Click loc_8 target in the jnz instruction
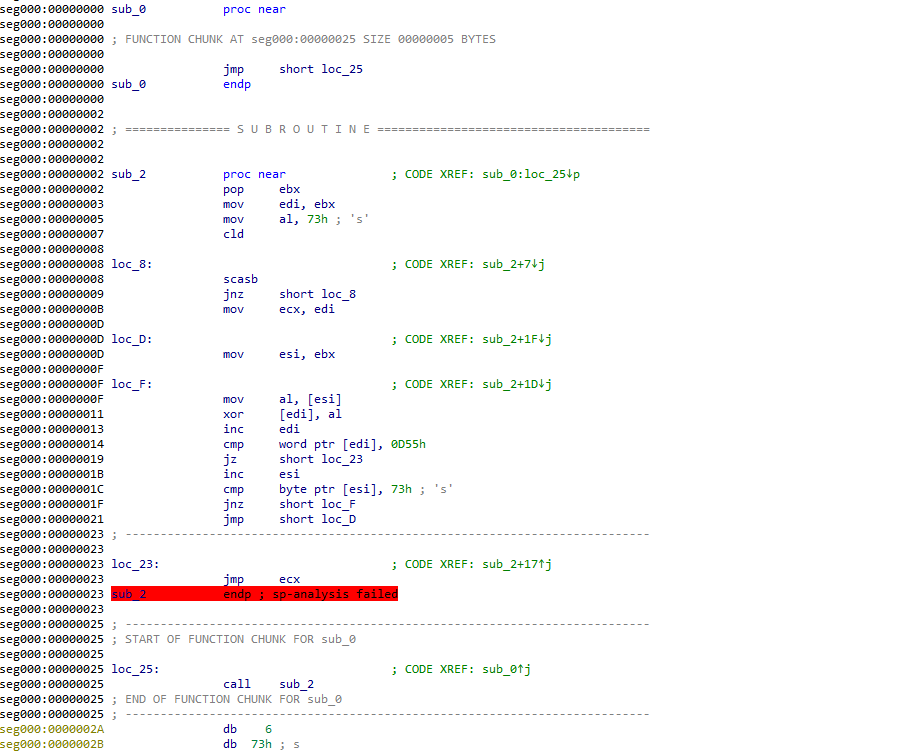This screenshot has height=753, width=901. [338, 294]
